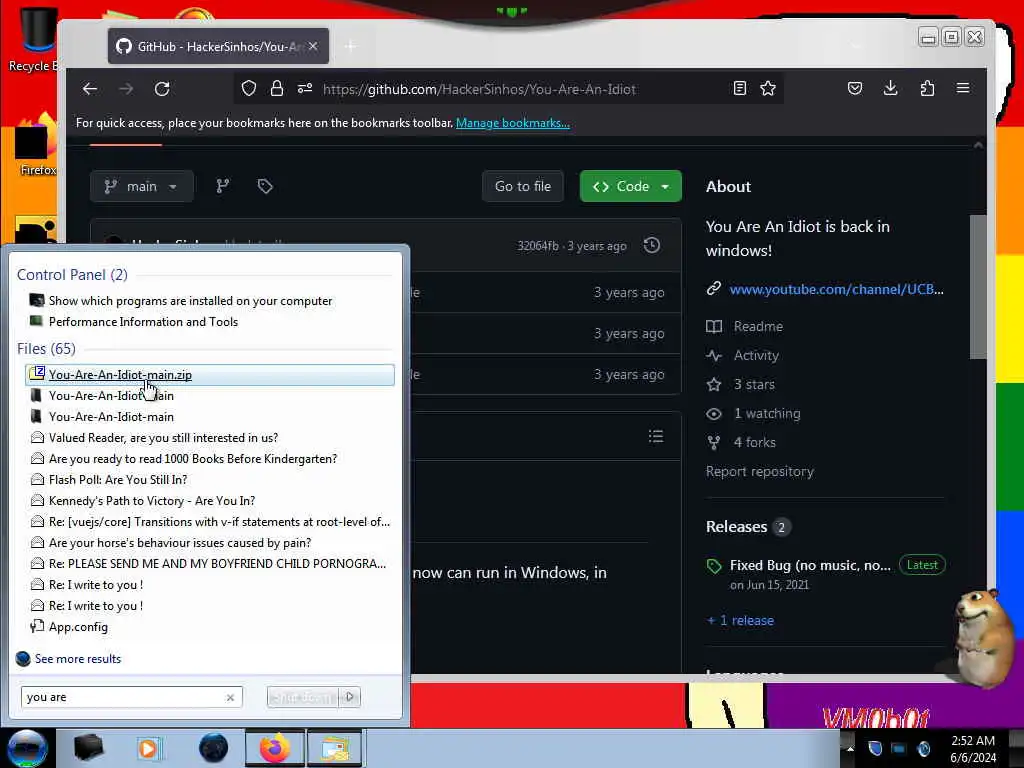Open App.config search result
Viewport: 1024px width, 768px height.
78,627
